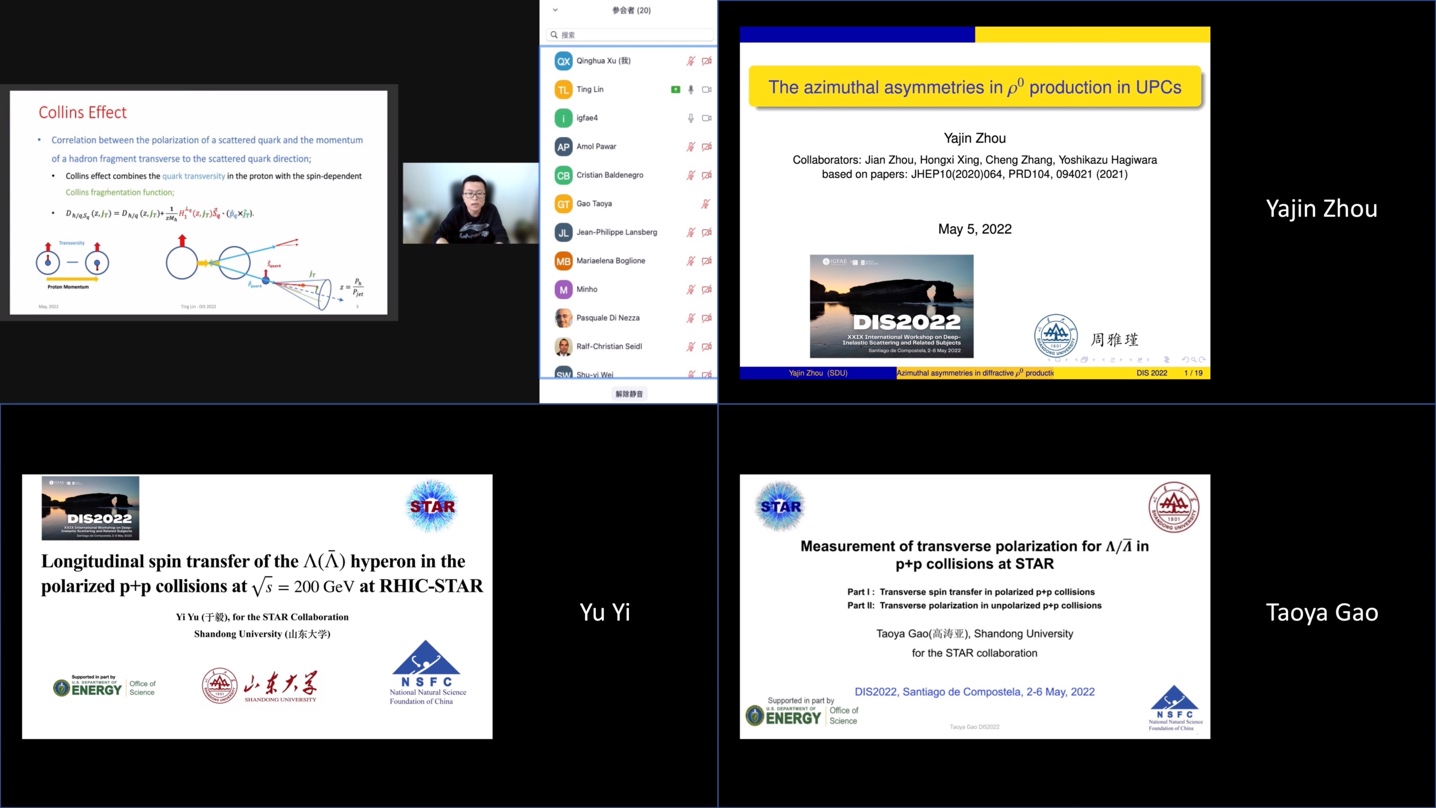Click Gao Taoya's muted microphone icon
Image resolution: width=1436 pixels, height=808 pixels.
coord(705,204)
